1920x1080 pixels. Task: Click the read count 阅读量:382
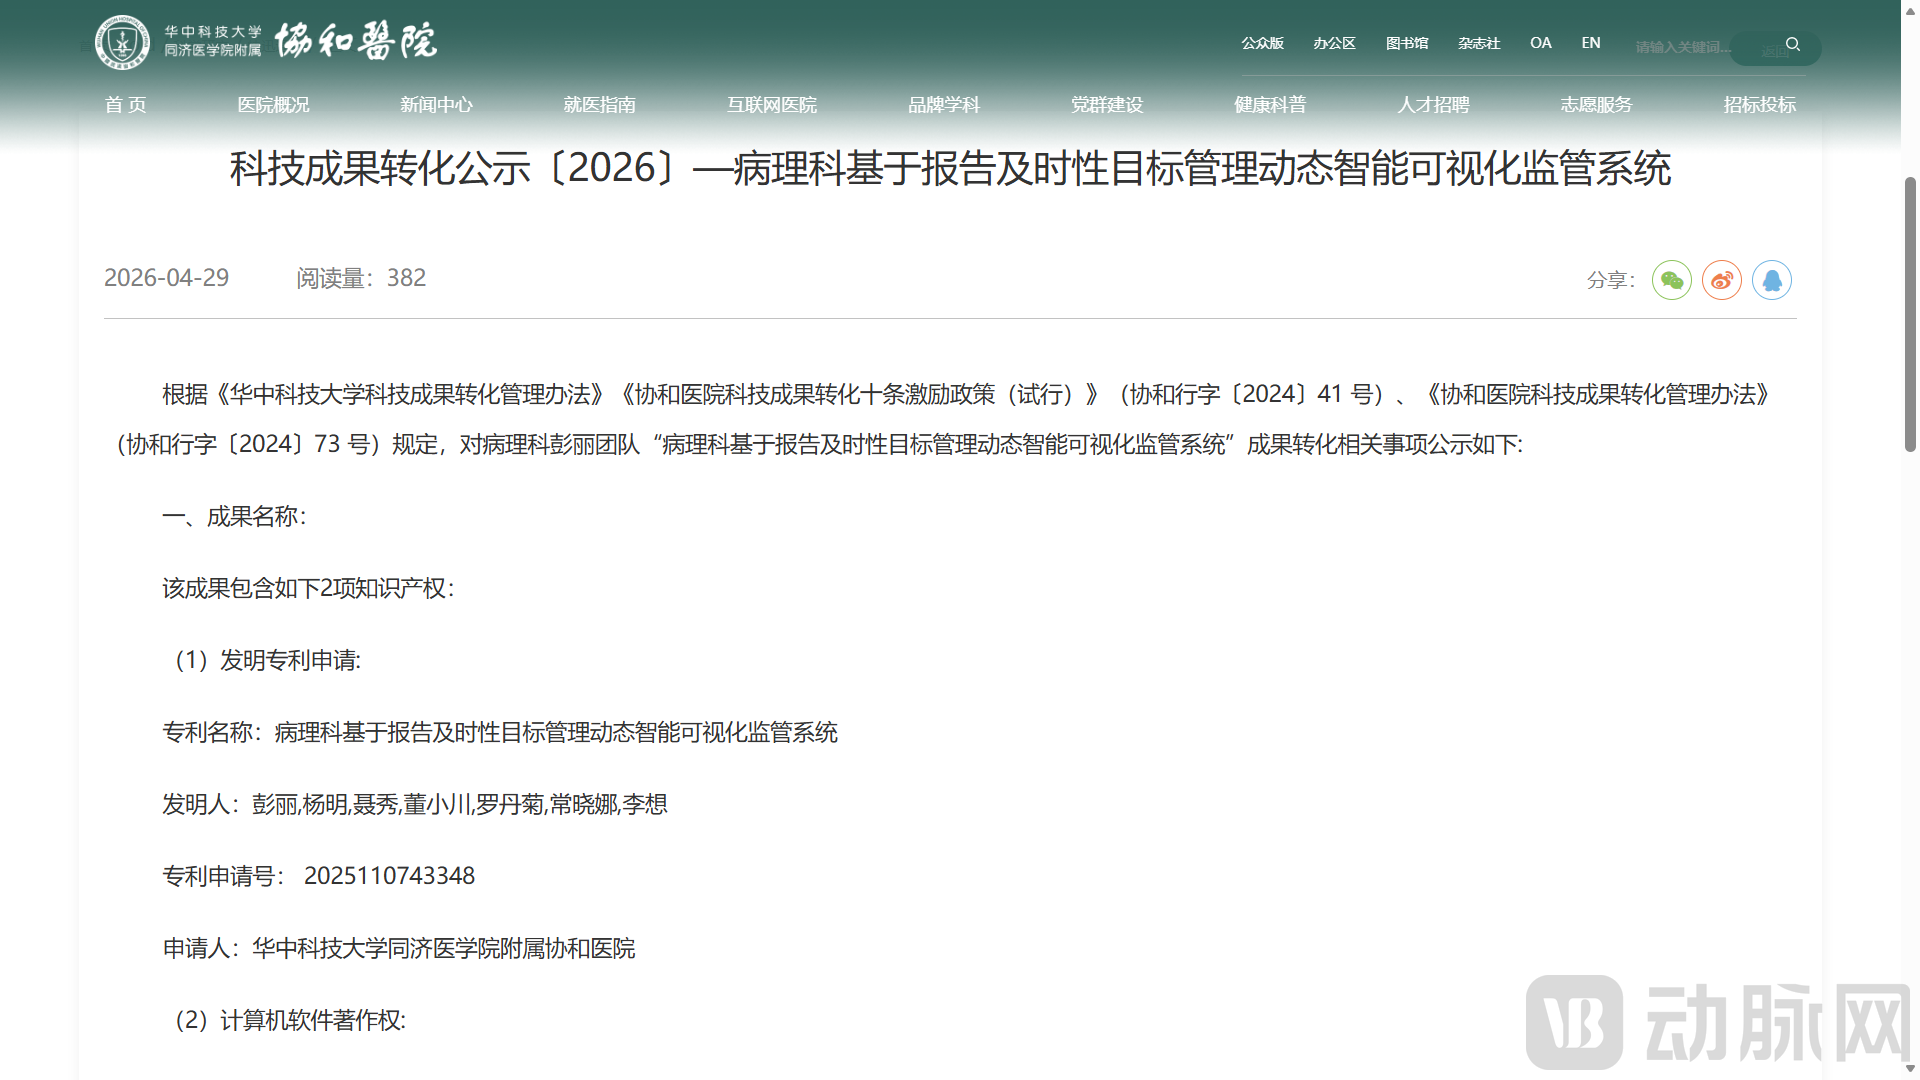click(x=361, y=278)
